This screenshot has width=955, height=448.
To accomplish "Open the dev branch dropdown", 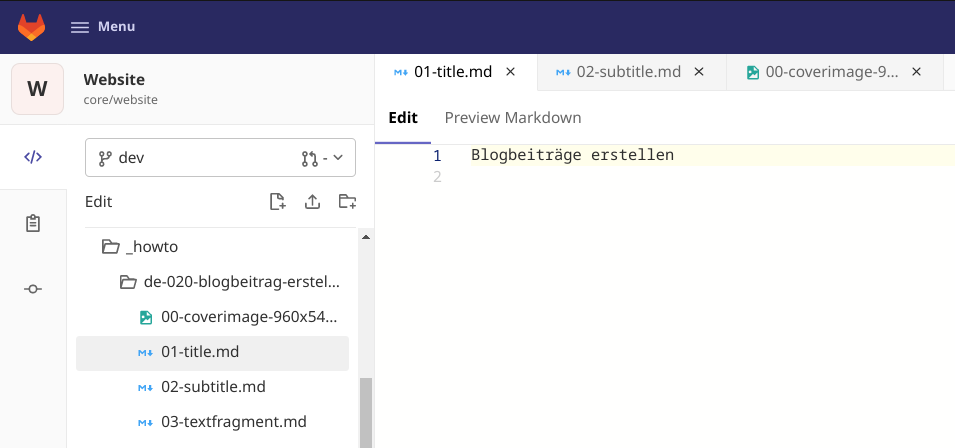I will [190, 158].
